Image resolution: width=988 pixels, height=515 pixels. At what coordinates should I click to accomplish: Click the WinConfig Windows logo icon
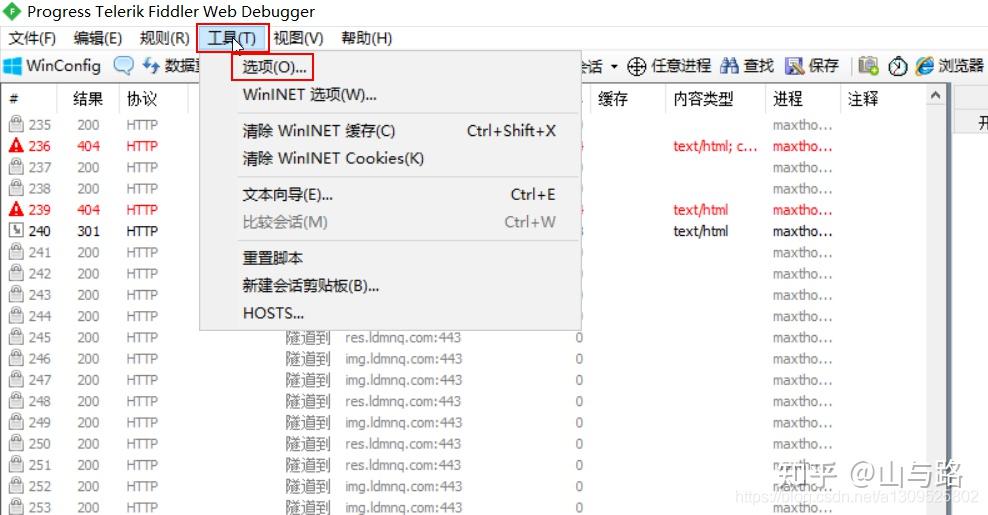[12, 66]
